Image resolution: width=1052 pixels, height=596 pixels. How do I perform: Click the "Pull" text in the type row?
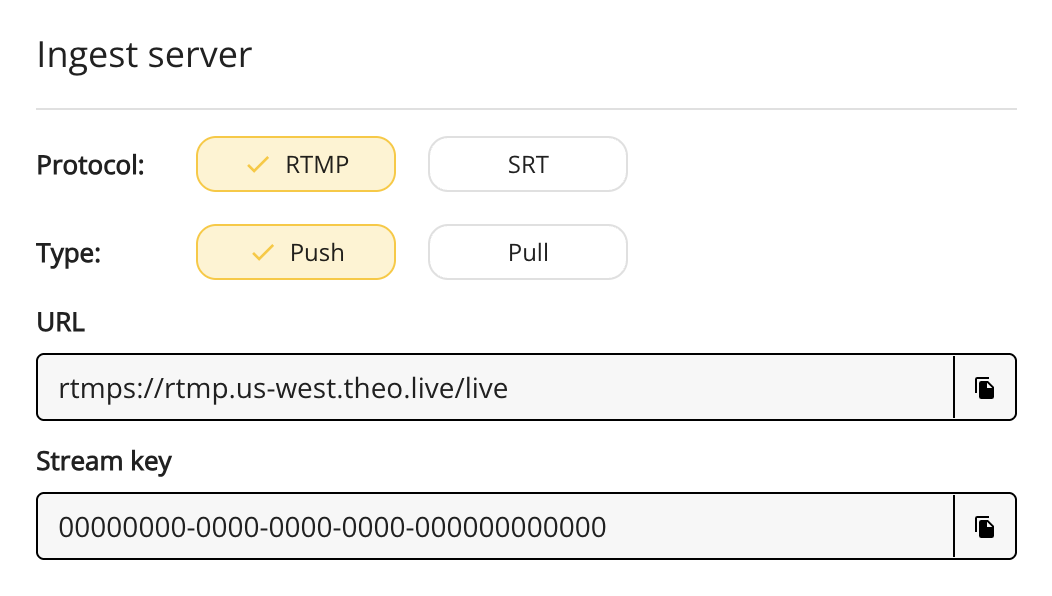click(x=527, y=253)
